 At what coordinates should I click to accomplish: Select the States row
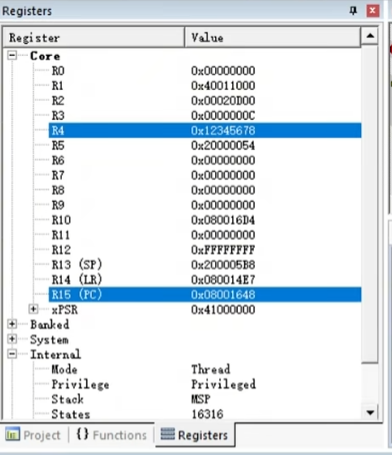coord(205,414)
